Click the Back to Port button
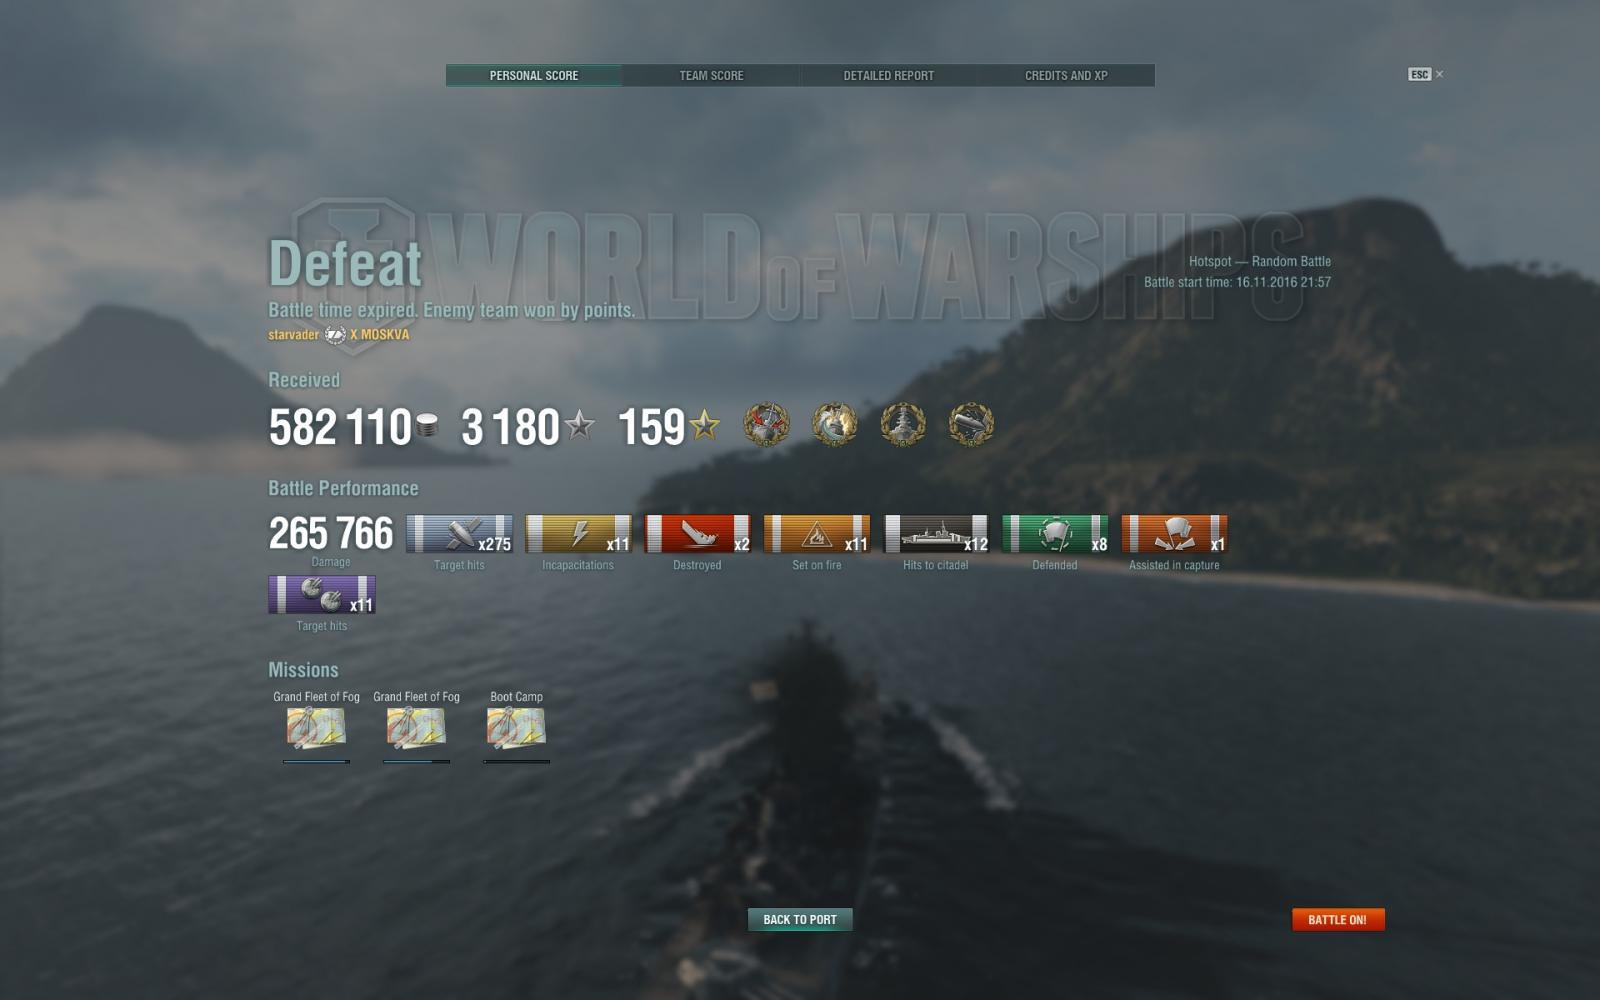The image size is (1600, 1000). tap(800, 919)
